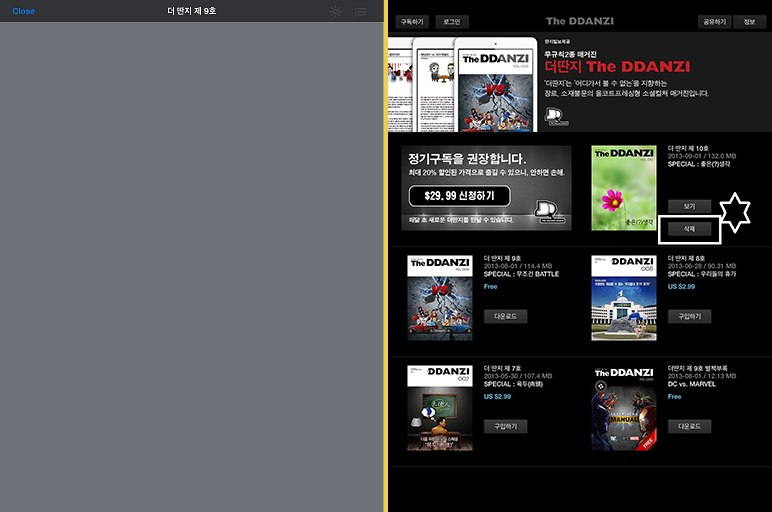
Task: Click the DDANZI logo under banner description
Action: coord(556,117)
